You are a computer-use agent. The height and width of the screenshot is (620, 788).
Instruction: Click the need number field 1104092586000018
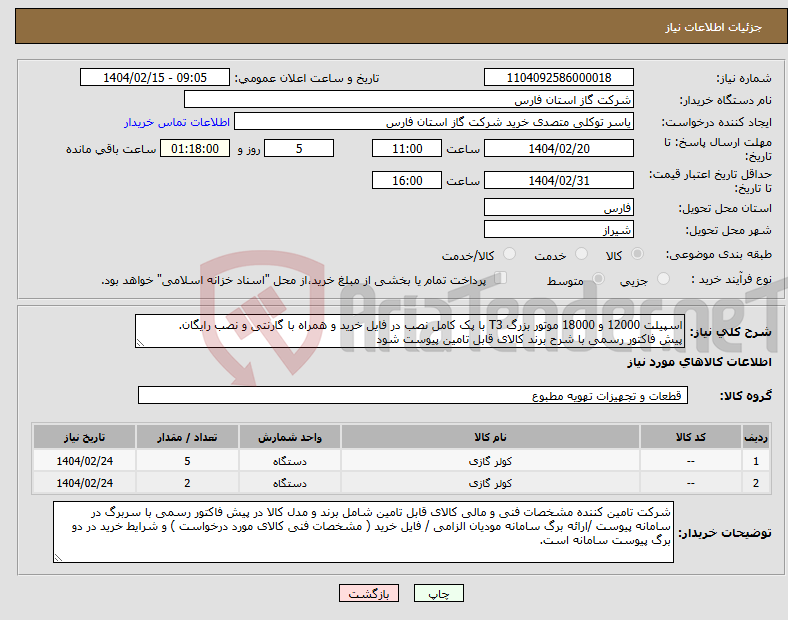558,77
